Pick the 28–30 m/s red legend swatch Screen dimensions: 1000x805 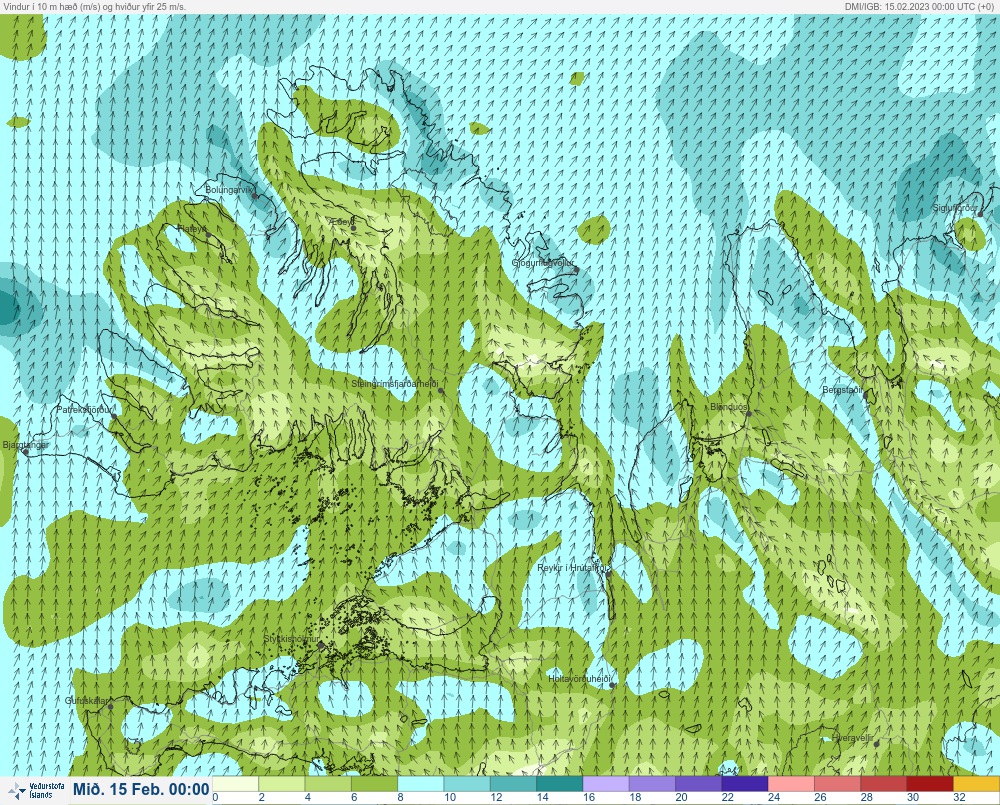coord(883,784)
